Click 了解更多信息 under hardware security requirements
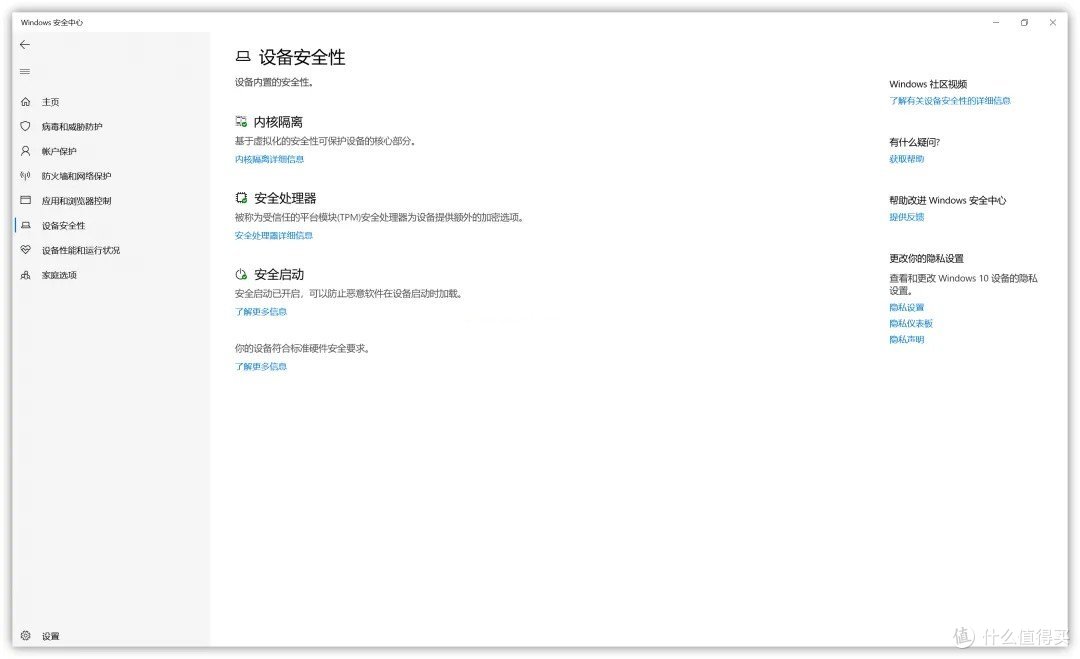 [260, 367]
